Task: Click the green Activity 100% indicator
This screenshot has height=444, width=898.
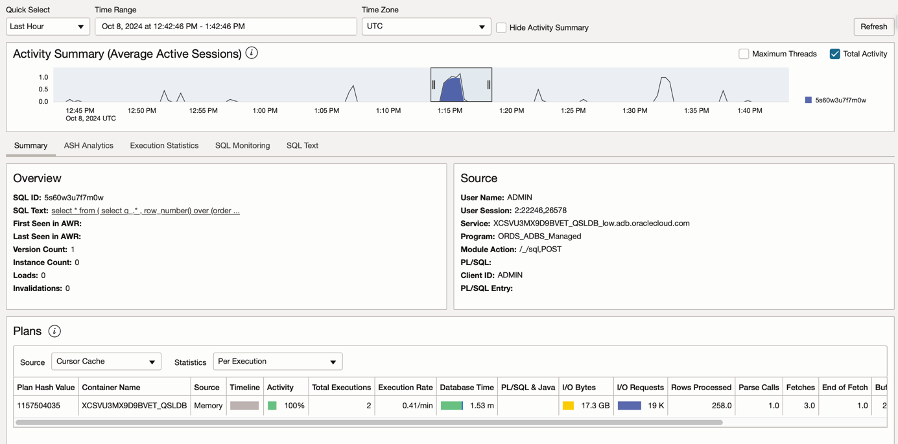Action: pyautogui.click(x=272, y=406)
